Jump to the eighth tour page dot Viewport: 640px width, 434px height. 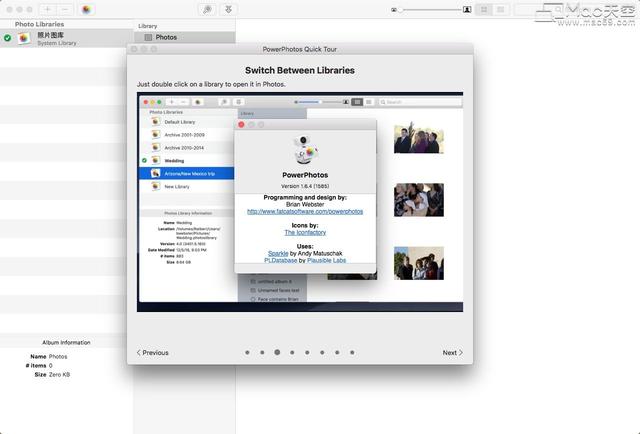tap(352, 352)
